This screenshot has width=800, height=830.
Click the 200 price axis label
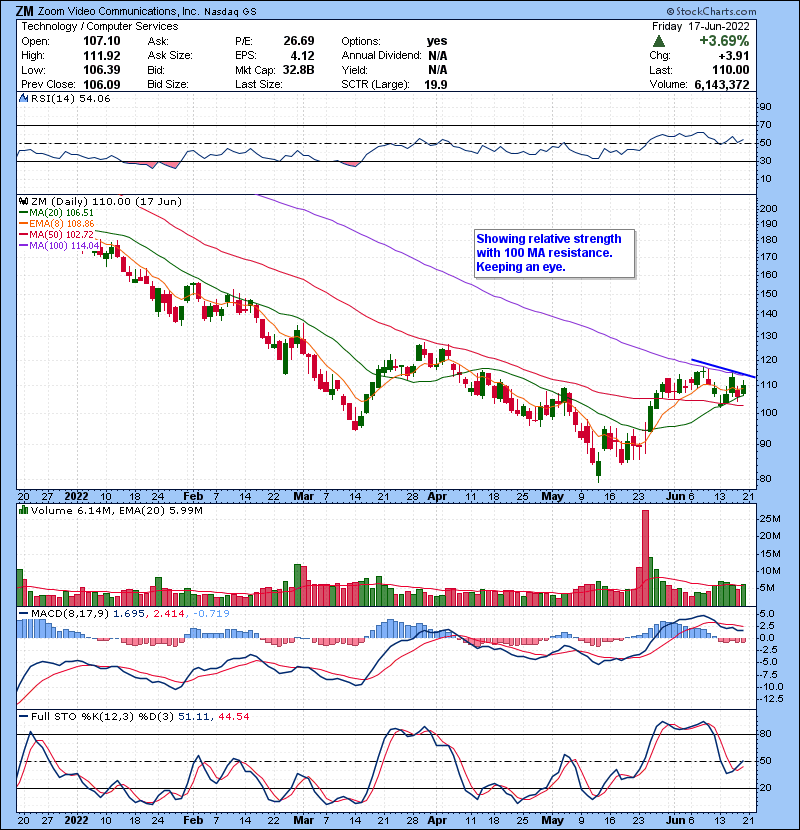click(x=768, y=209)
